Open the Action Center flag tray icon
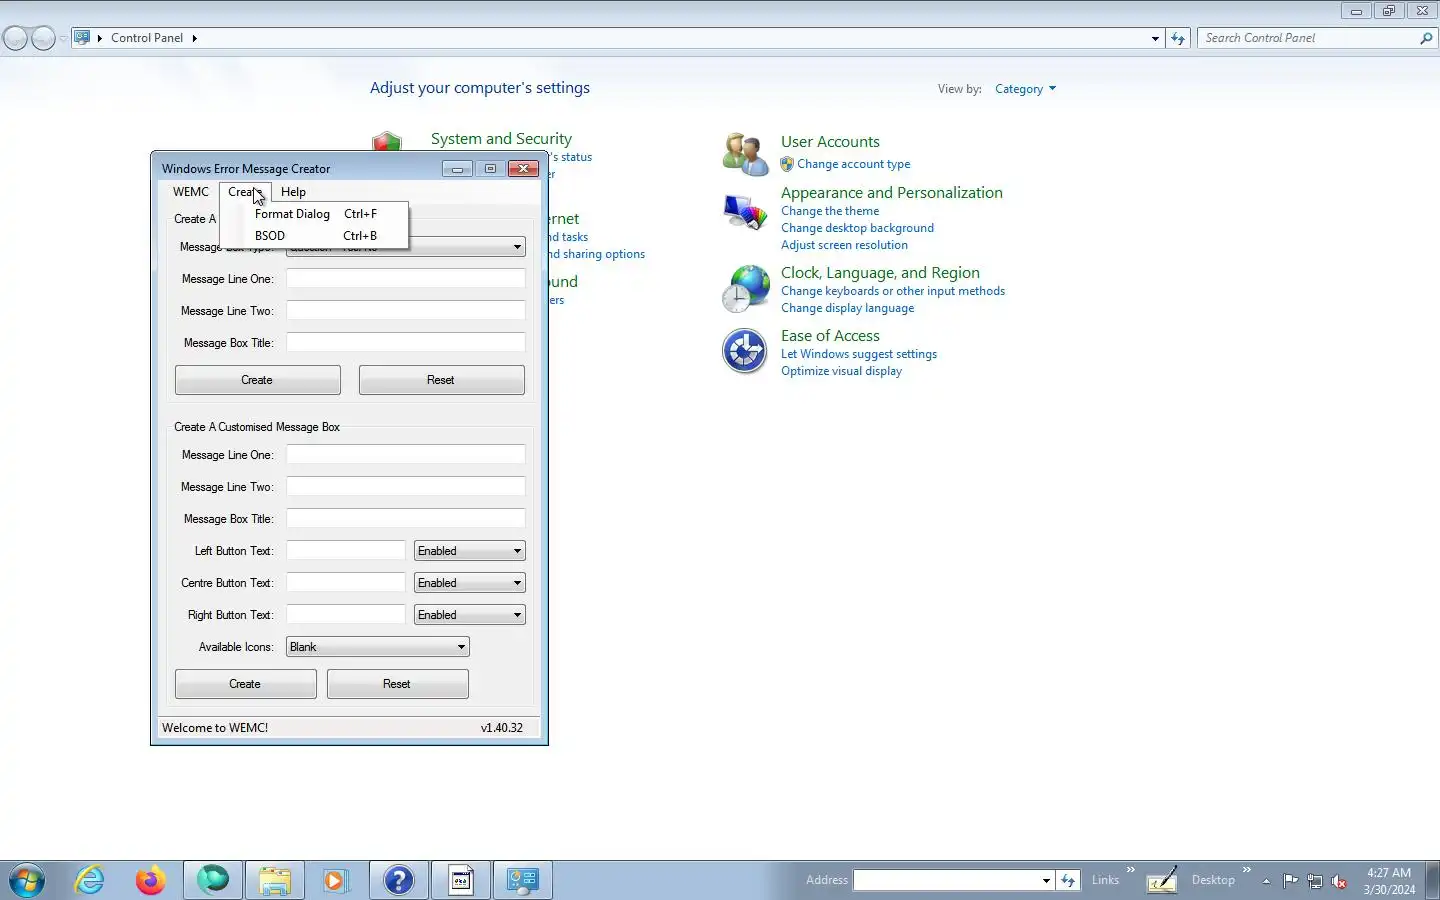1440x900 pixels. click(1291, 881)
